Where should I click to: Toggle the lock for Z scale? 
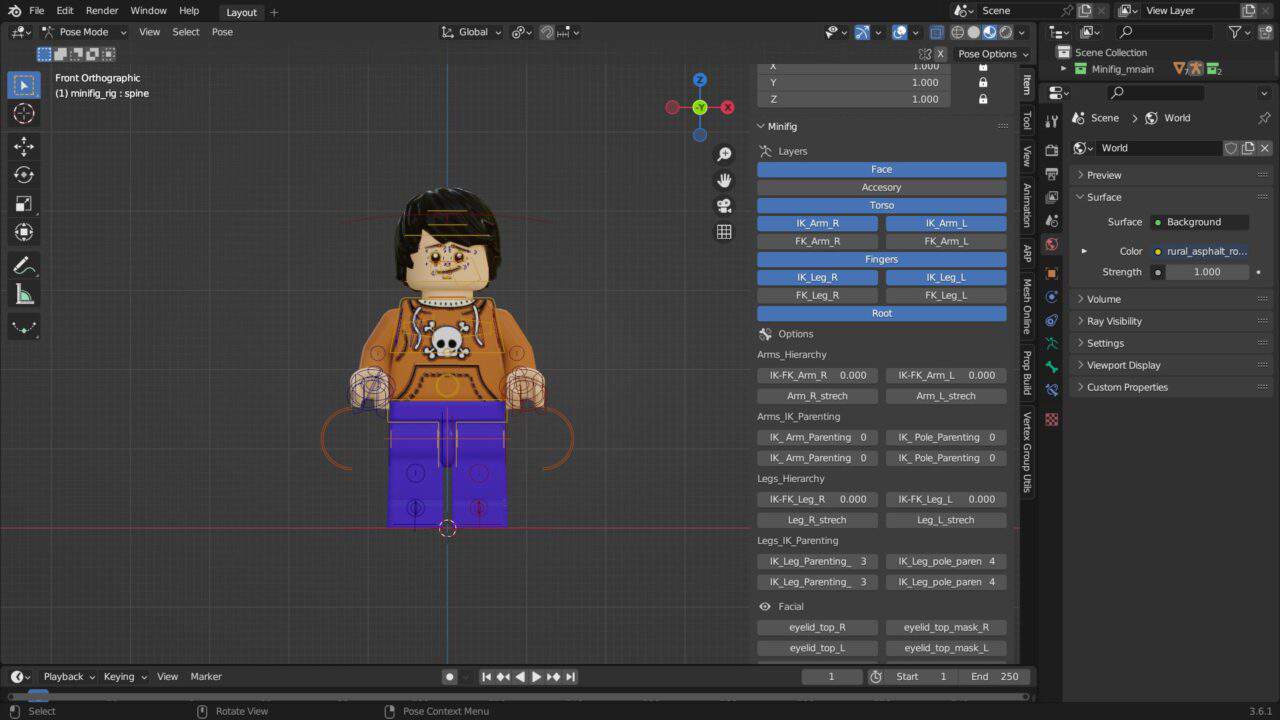[983, 99]
